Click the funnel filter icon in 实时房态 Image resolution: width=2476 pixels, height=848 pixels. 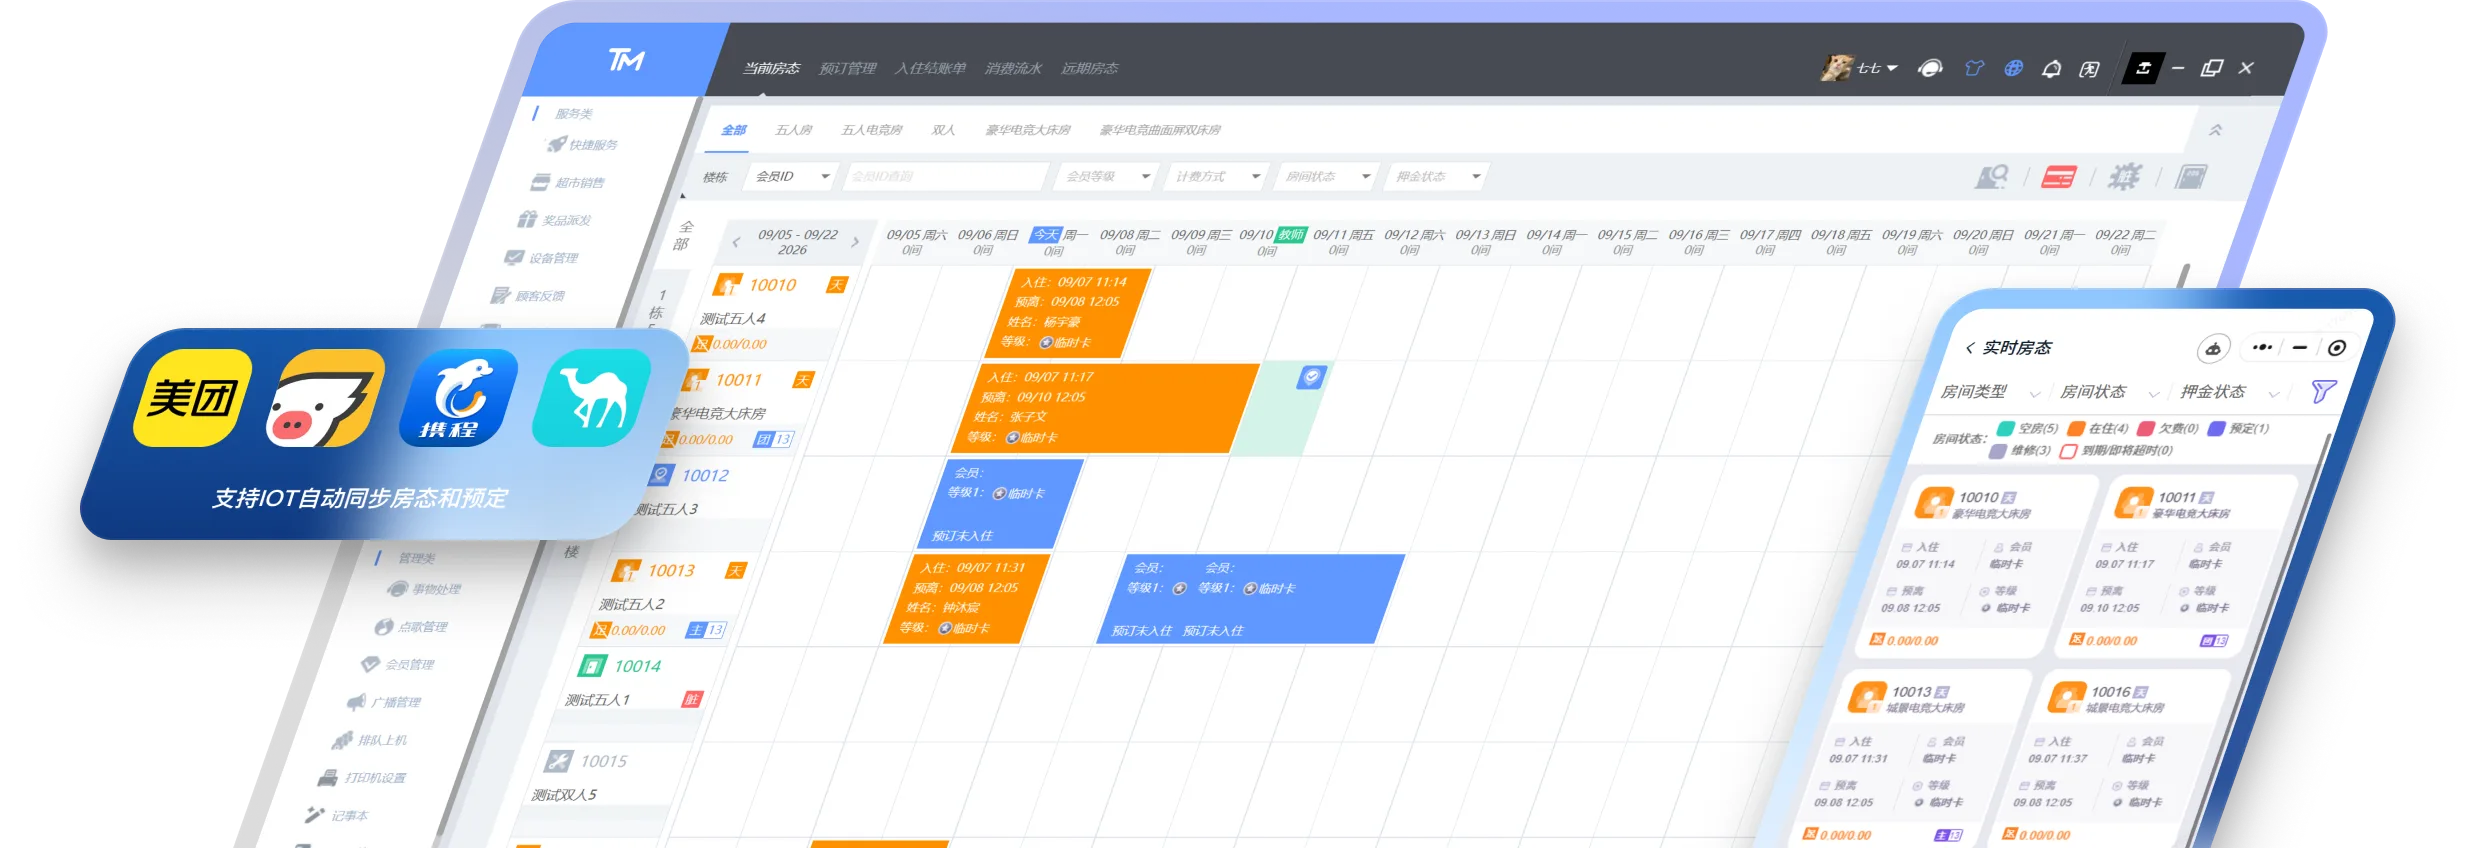coord(2323,391)
